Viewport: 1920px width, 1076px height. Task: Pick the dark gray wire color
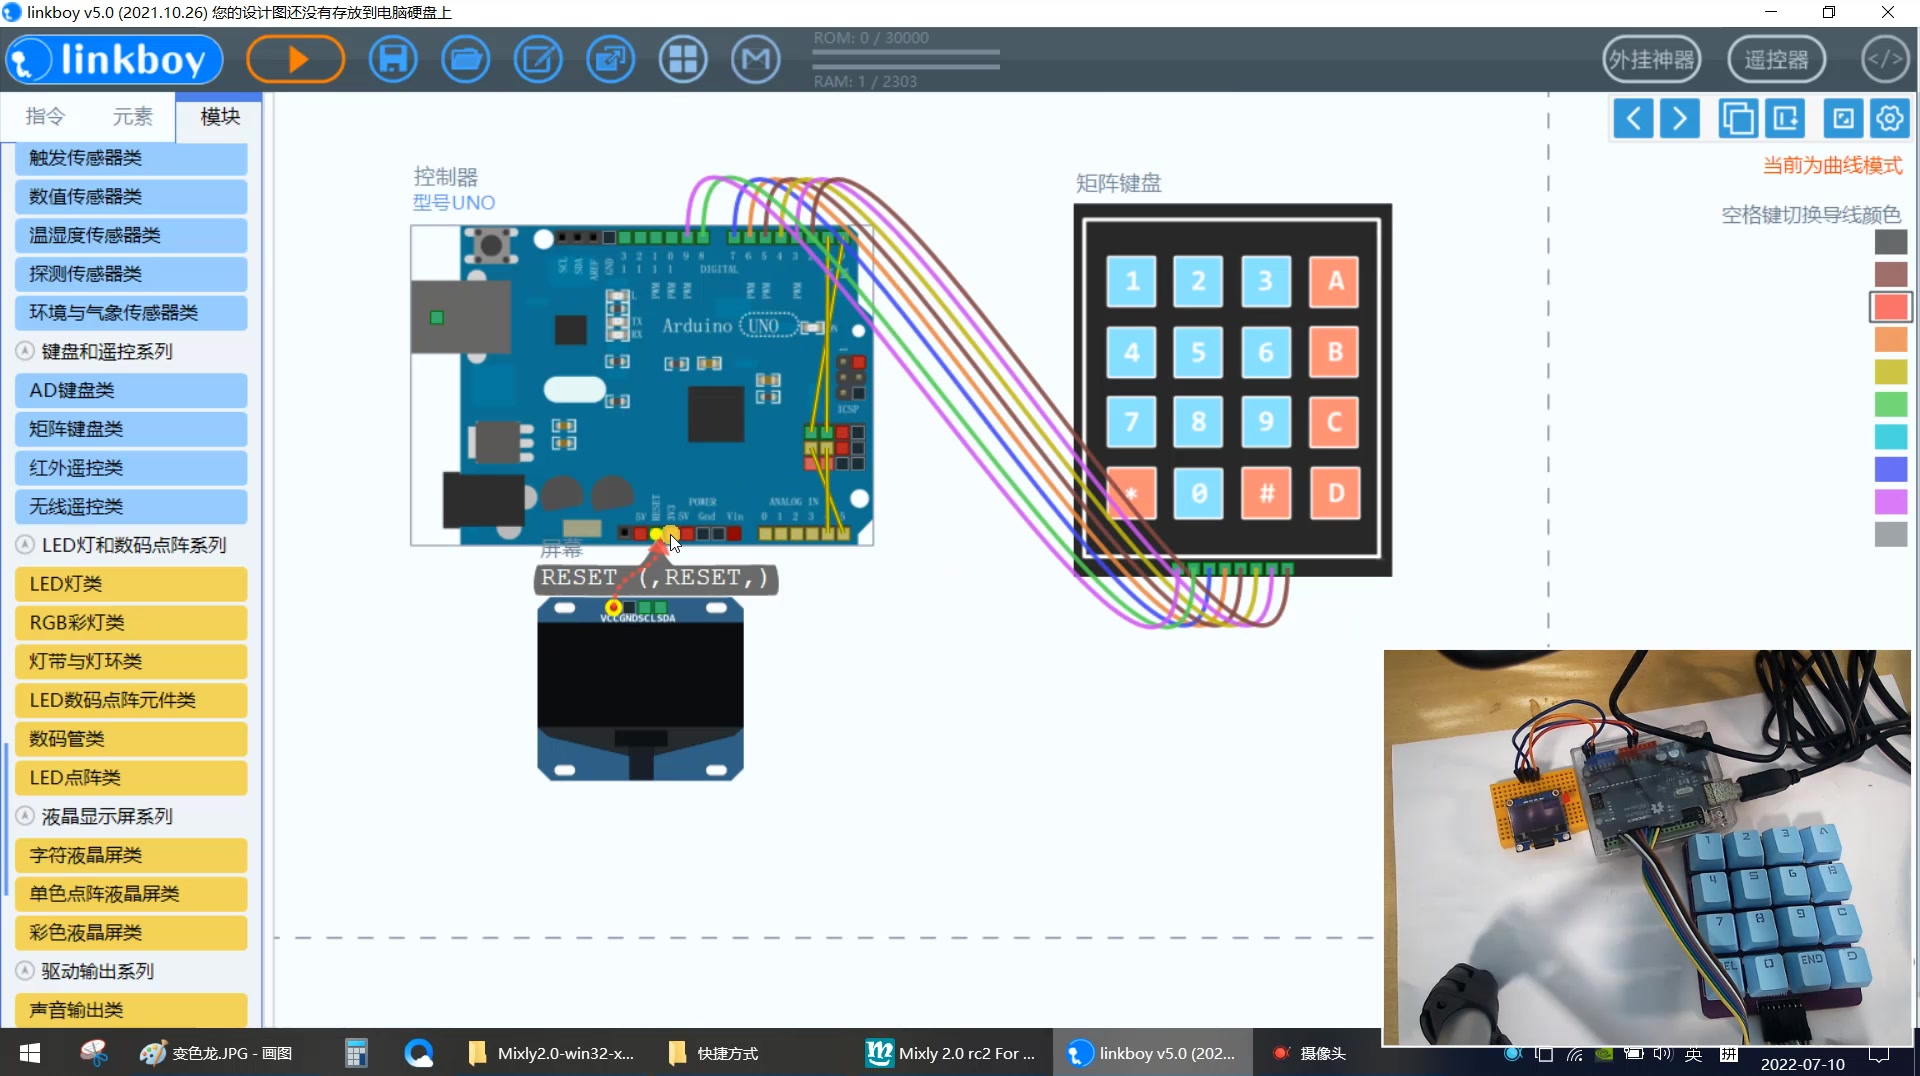coord(1891,242)
